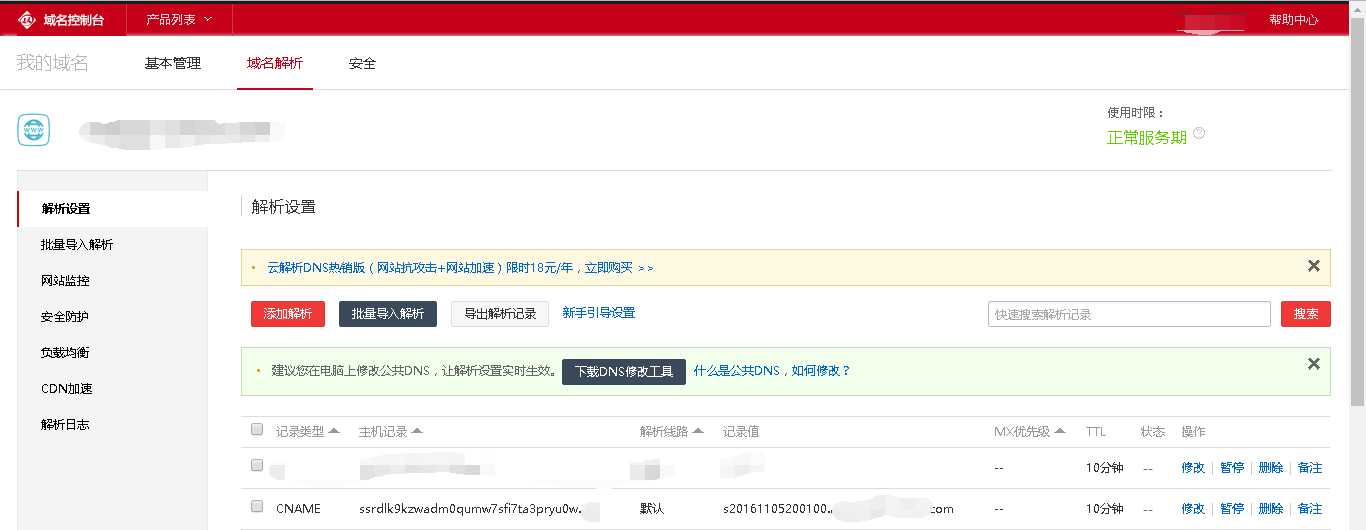Click the red 添加解析 button
The image size is (1366, 530).
coord(288,314)
